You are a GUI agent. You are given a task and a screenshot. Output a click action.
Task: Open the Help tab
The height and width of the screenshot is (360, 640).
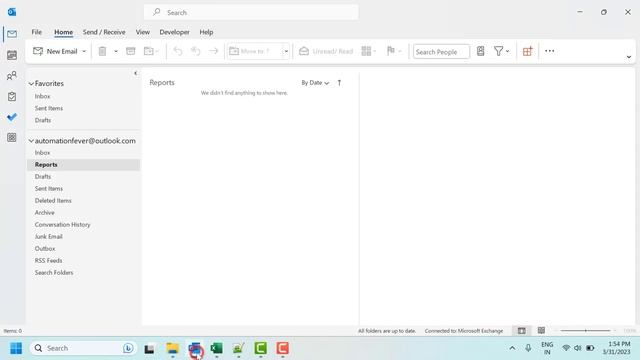(x=206, y=32)
